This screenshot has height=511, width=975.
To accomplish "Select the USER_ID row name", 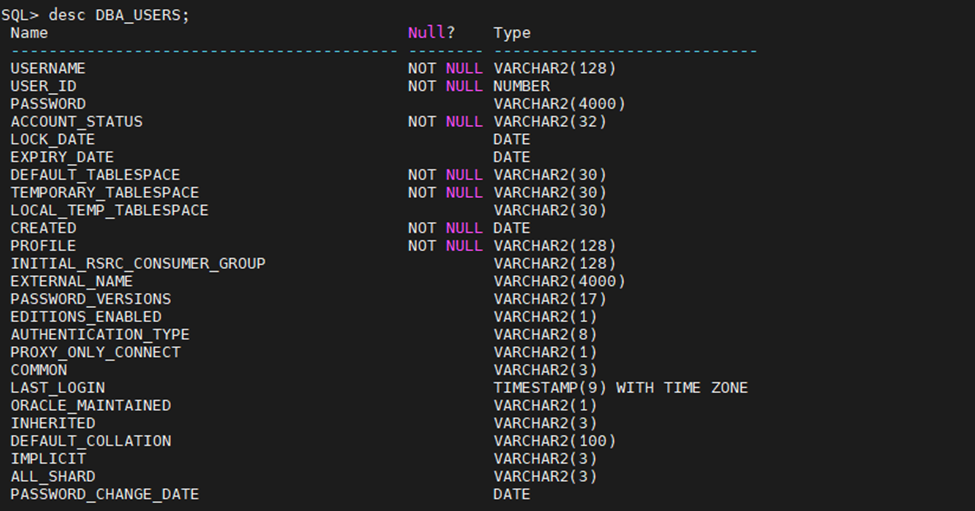I will pyautogui.click(x=43, y=86).
